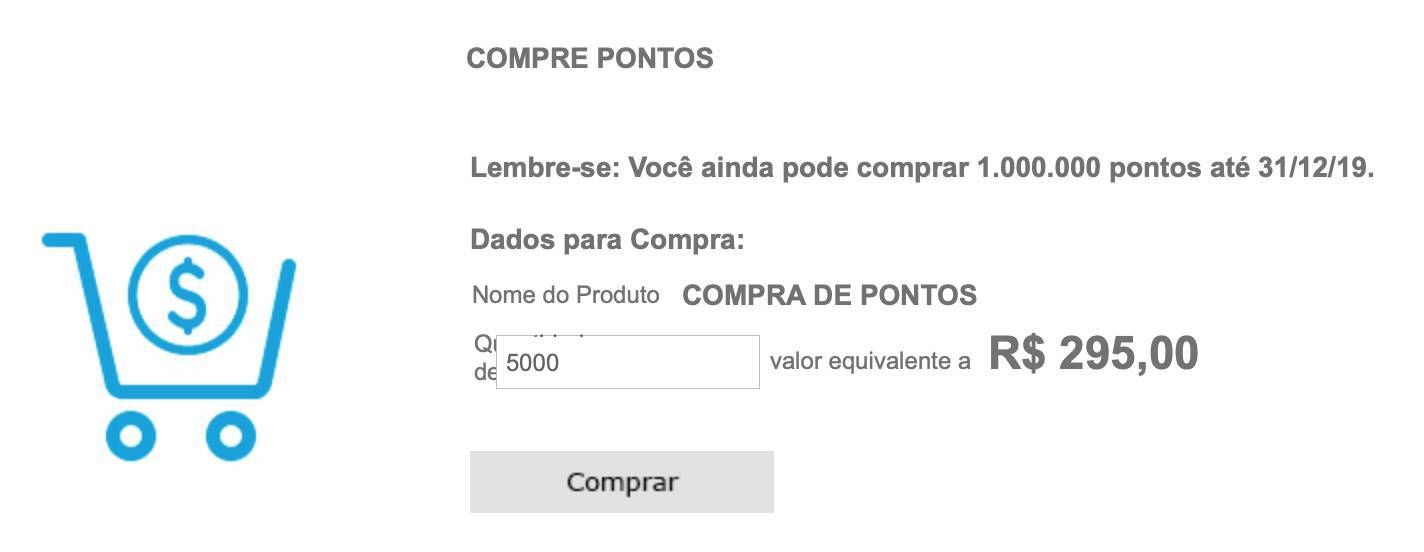The width and height of the screenshot is (1424, 552).
Task: Click the cart's left wheel
Action: 131,436
